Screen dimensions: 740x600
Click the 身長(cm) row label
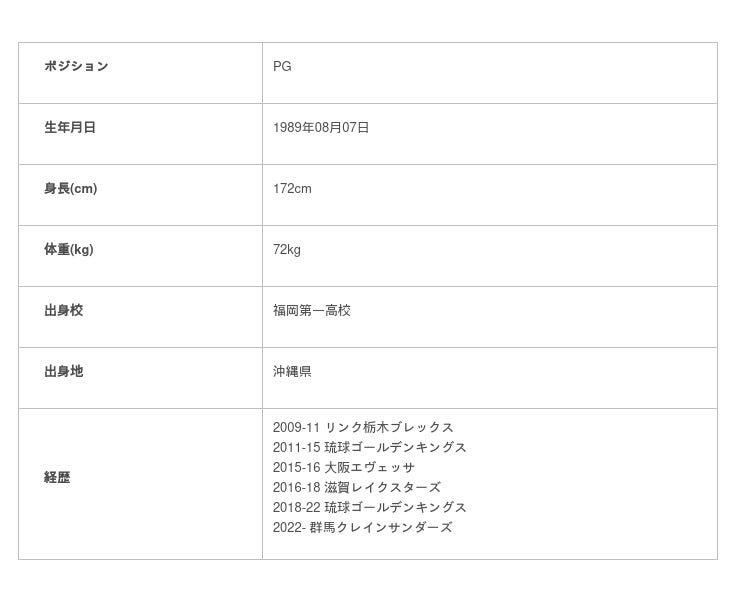(70, 189)
